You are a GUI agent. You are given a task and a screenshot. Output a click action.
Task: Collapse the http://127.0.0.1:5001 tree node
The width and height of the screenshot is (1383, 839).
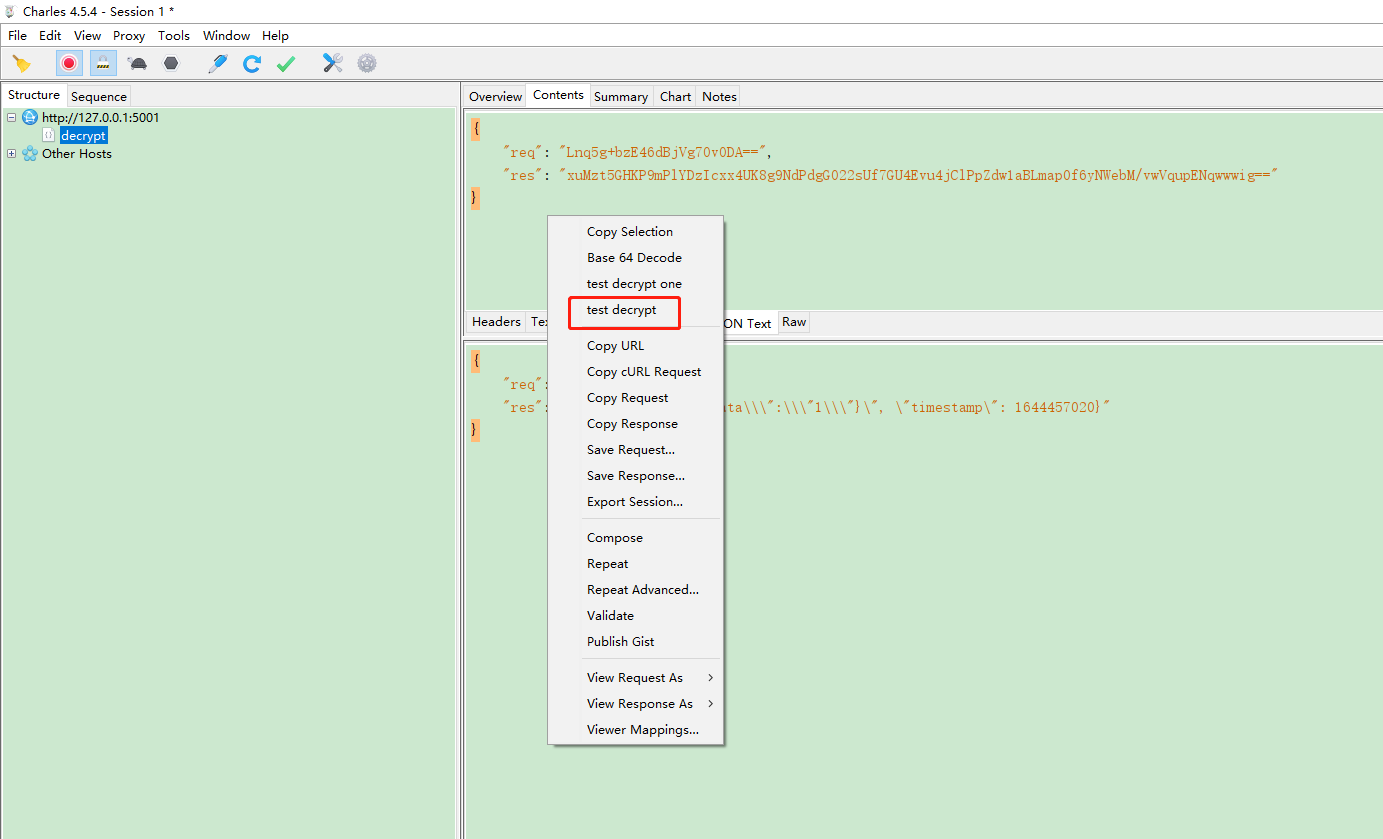tap(10, 117)
